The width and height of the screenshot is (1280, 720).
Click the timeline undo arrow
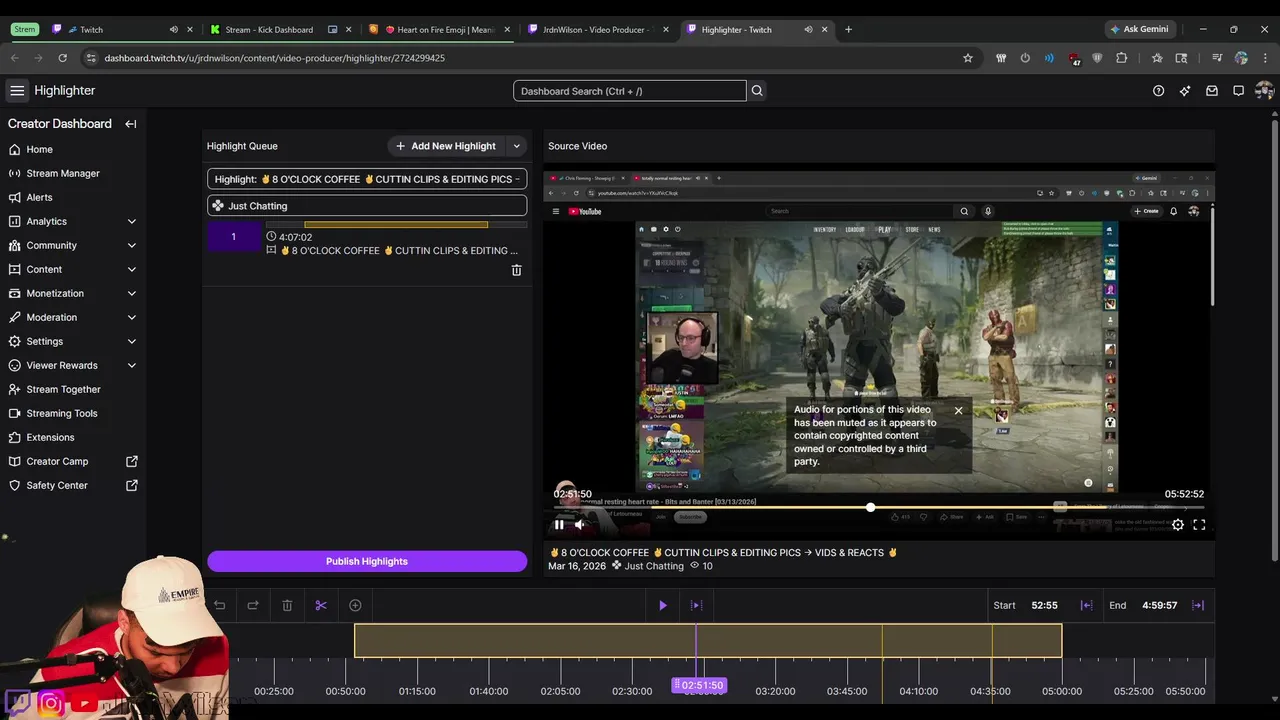[220, 605]
